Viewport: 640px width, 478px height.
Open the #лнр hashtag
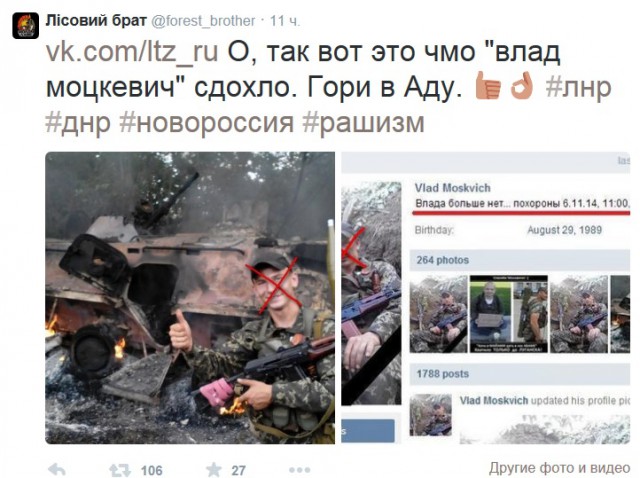click(578, 87)
